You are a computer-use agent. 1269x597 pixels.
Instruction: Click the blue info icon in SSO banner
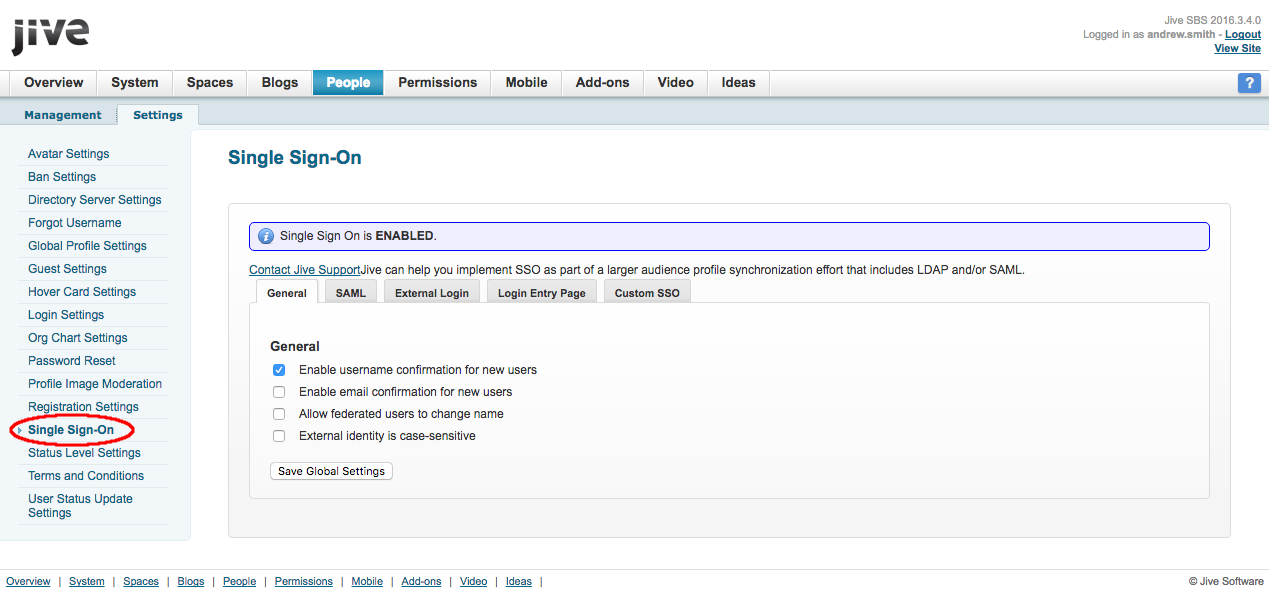point(266,236)
